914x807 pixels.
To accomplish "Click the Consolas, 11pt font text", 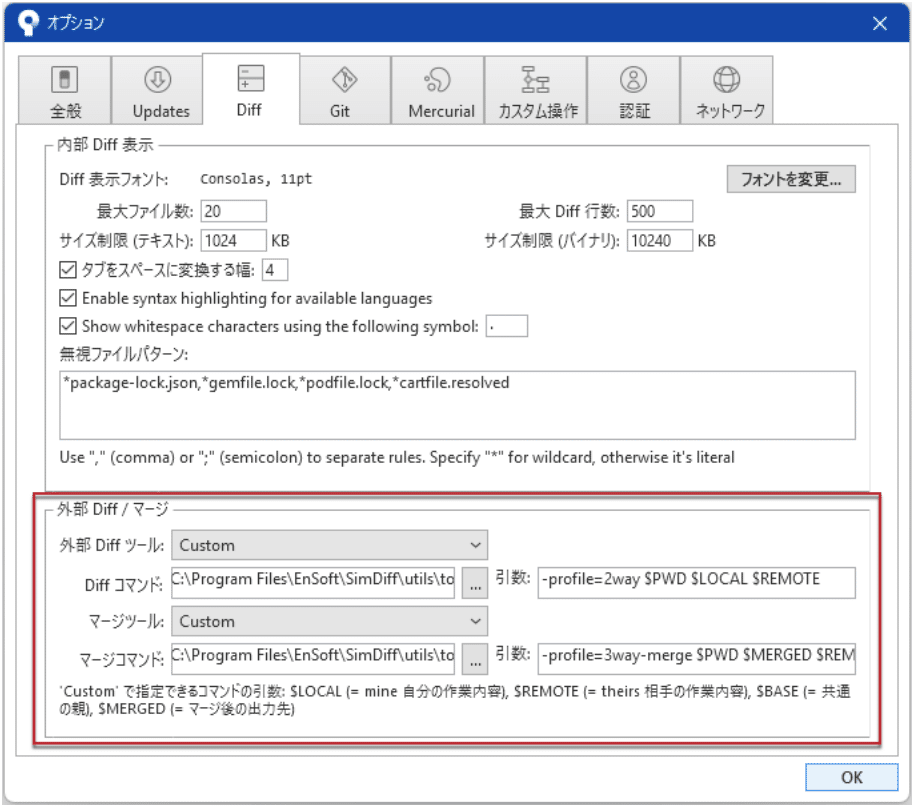I will tap(256, 179).
